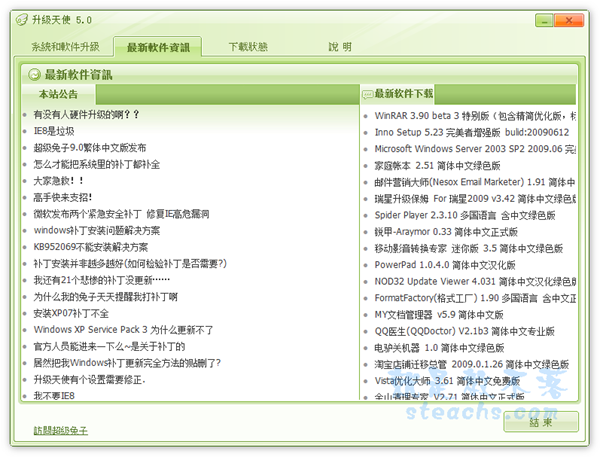Open KB952069不能安装解决方案 post
Image resolution: width=600 pixels, height=457 pixels.
(x=91, y=247)
